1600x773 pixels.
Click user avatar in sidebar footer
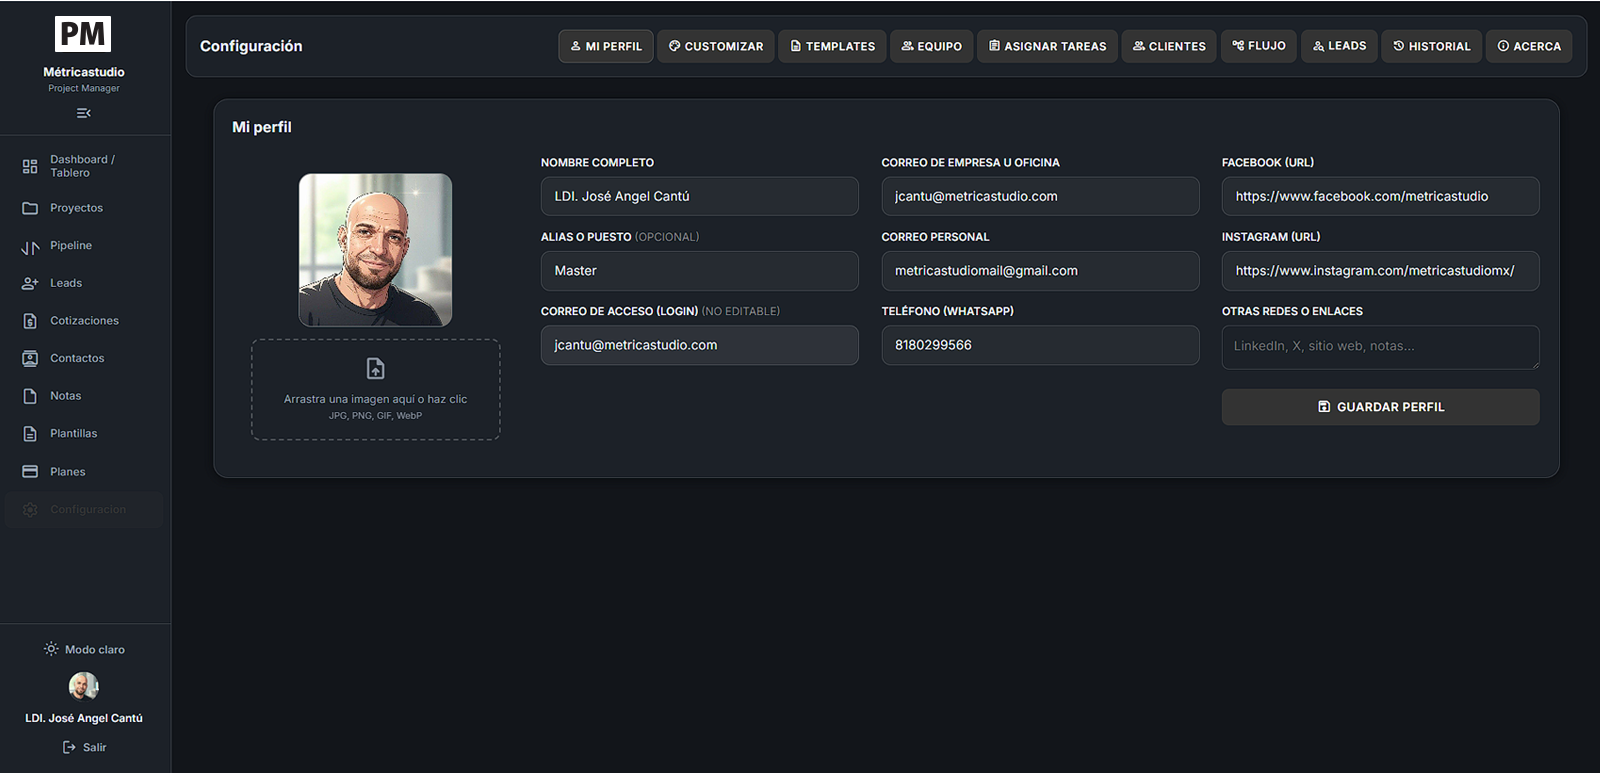pyautogui.click(x=84, y=686)
